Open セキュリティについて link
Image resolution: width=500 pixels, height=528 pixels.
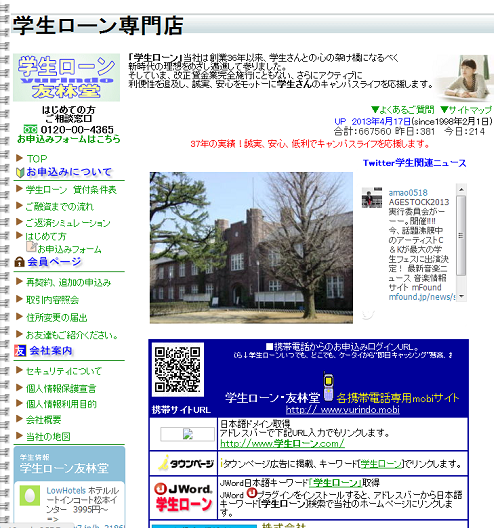(x=64, y=371)
